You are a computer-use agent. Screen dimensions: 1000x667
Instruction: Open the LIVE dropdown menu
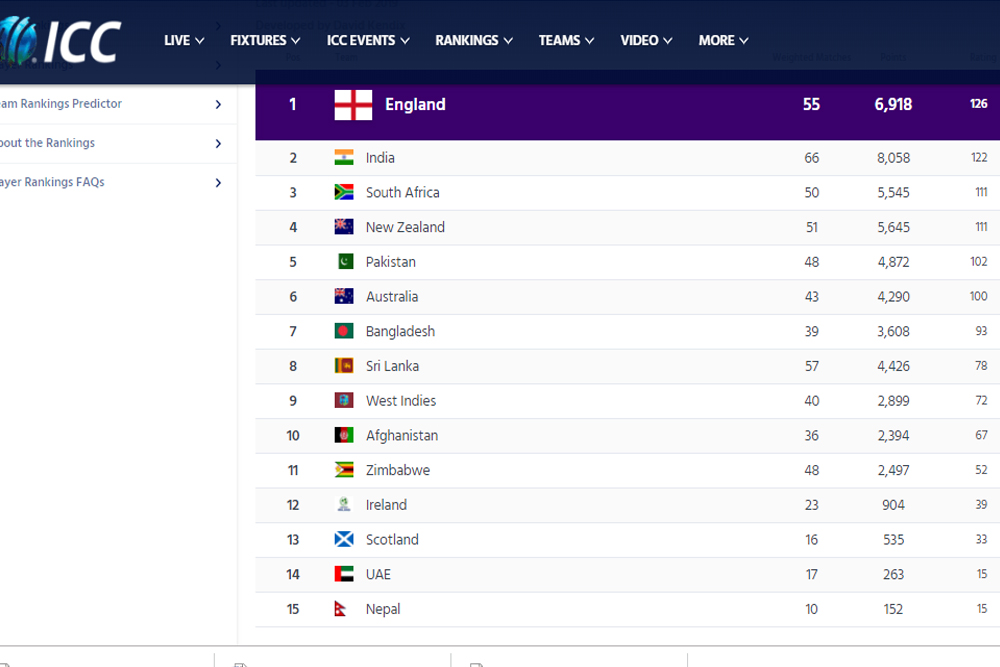184,40
